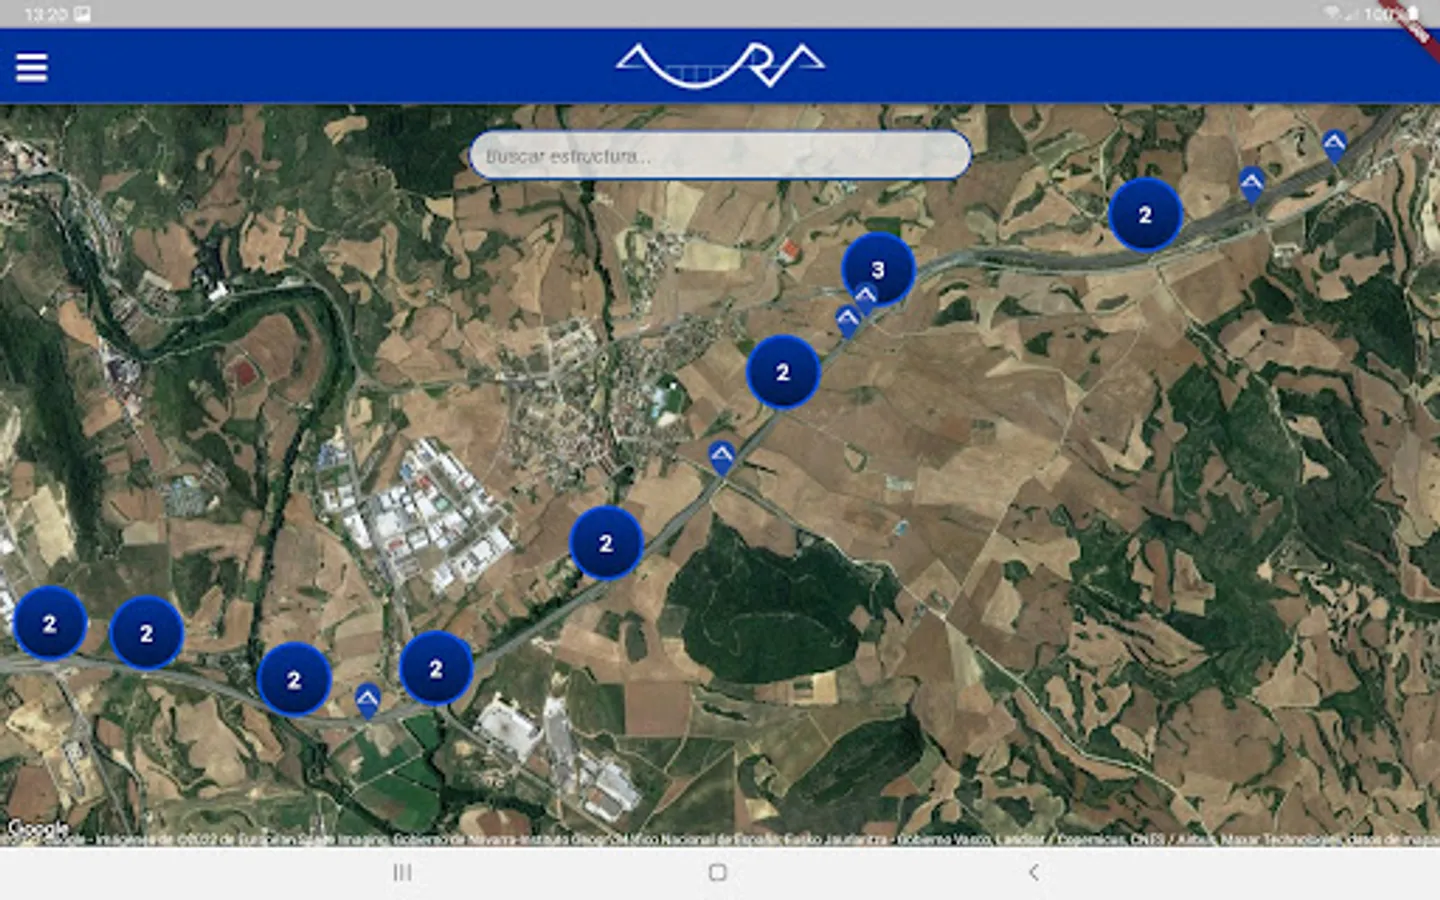Open the cluster labeled '3'

click(878, 267)
